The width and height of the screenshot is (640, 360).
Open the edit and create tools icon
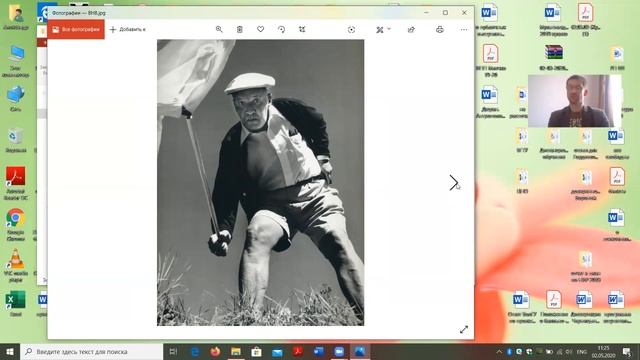[x=380, y=29]
